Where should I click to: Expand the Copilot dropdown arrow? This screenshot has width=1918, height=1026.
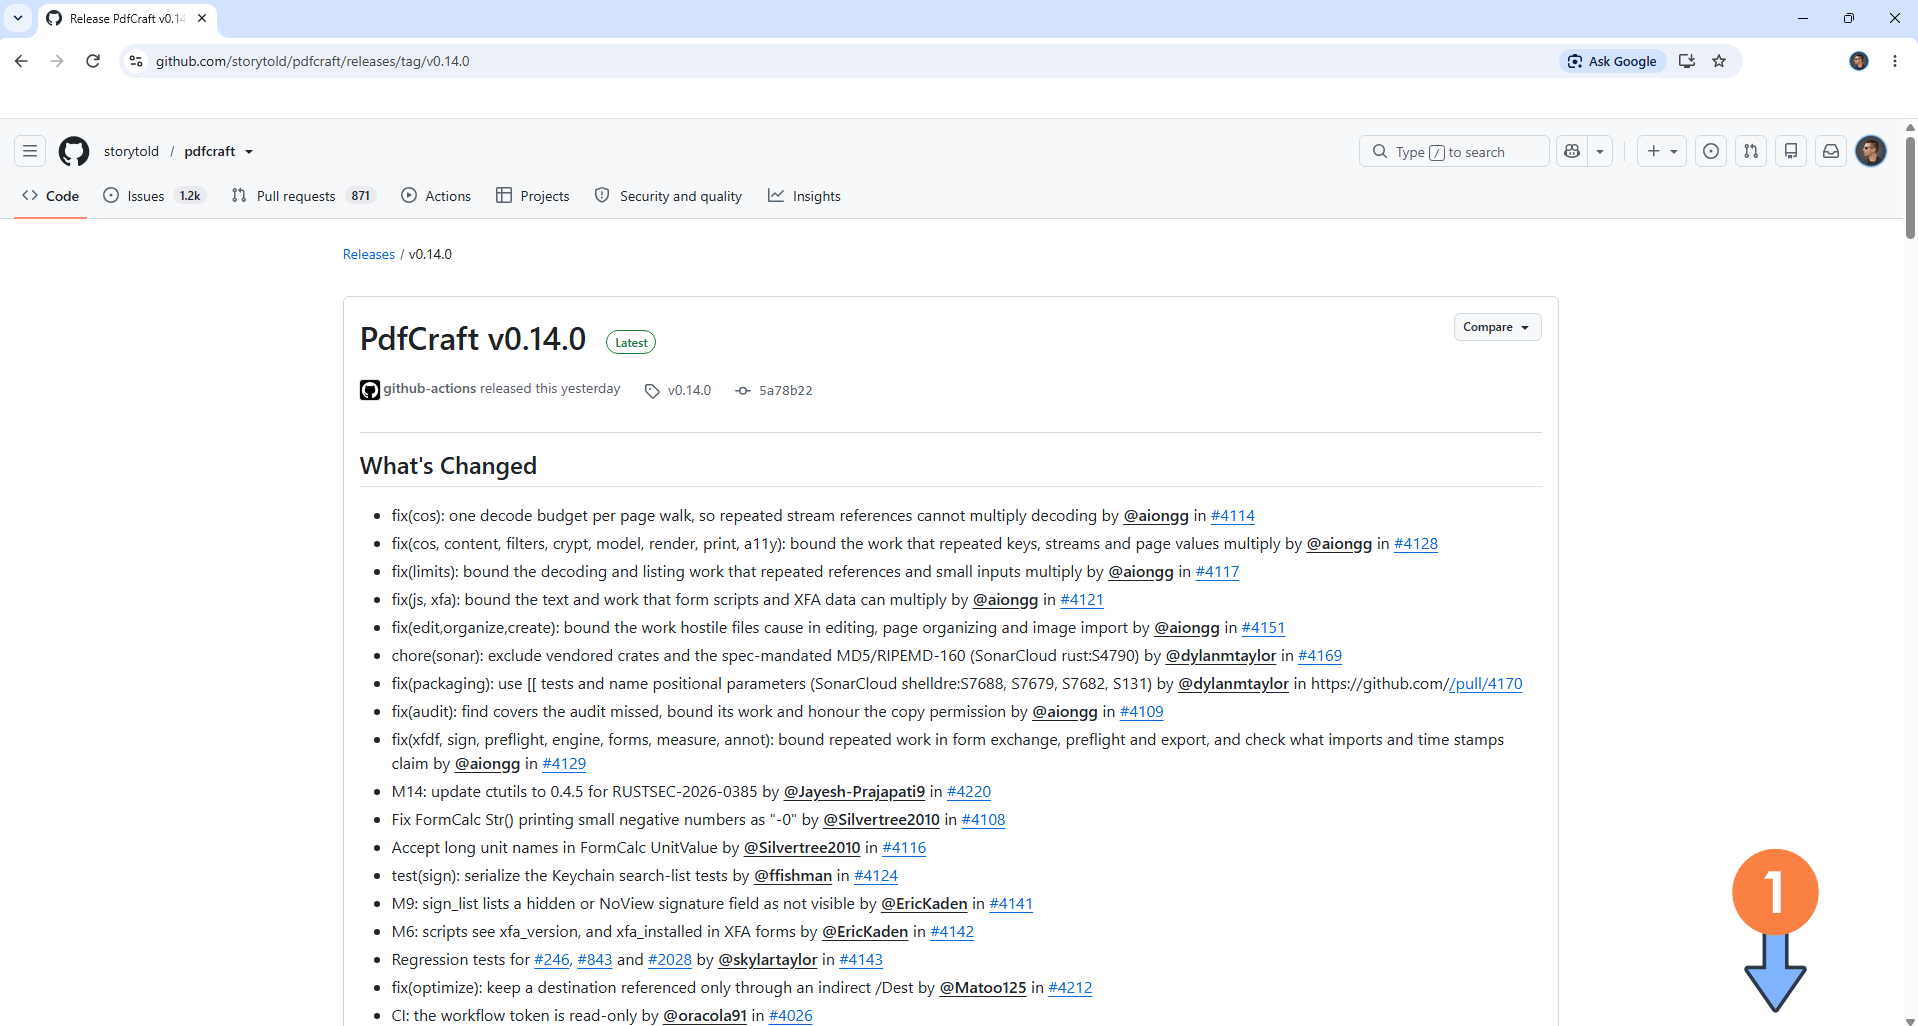(x=1600, y=151)
